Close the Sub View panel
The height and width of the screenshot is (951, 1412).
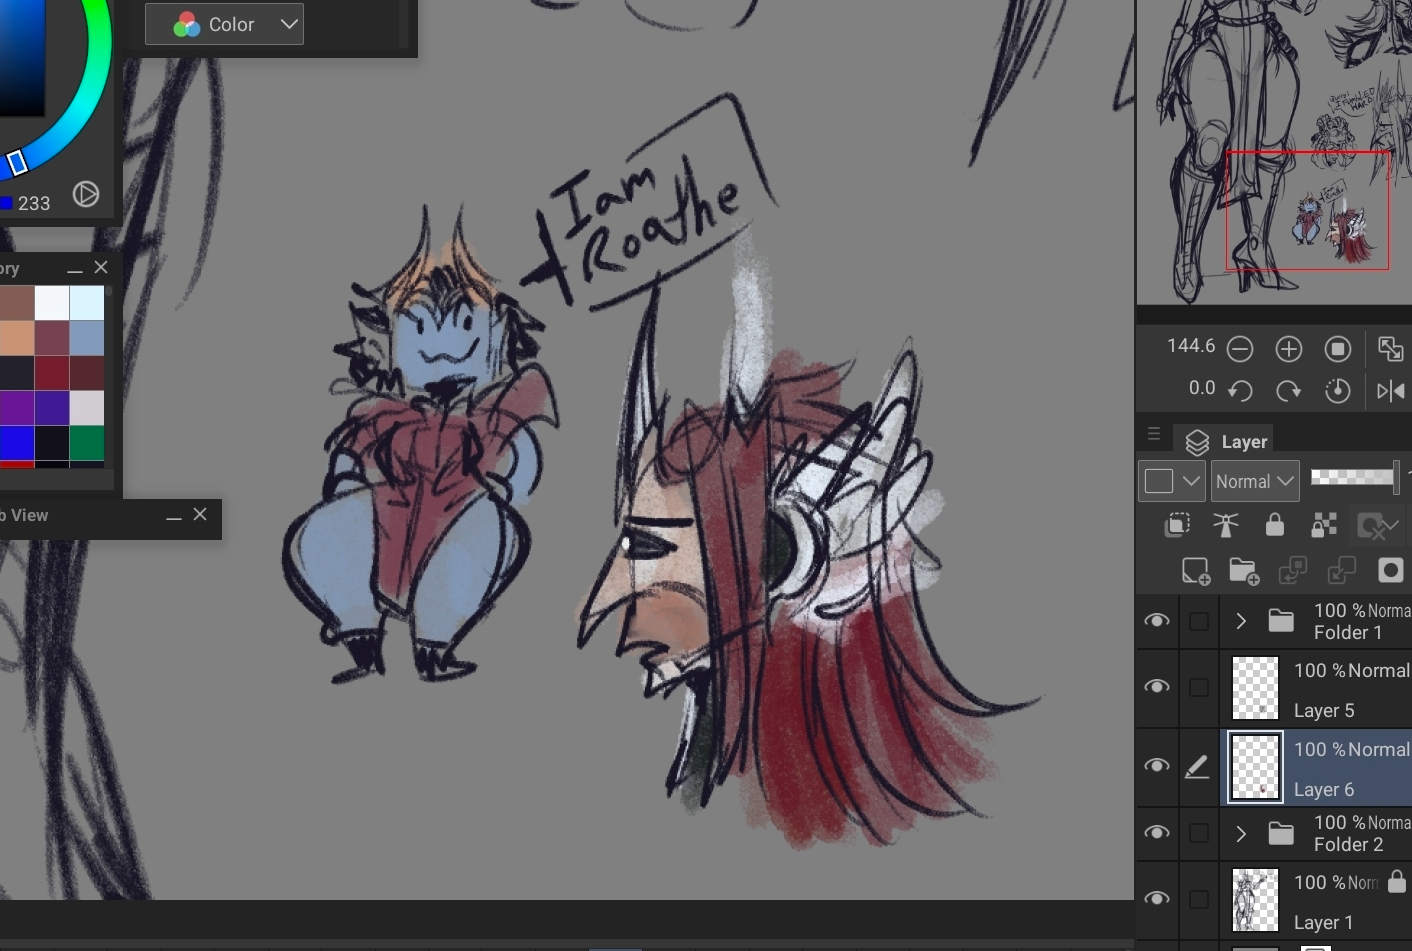coord(200,514)
